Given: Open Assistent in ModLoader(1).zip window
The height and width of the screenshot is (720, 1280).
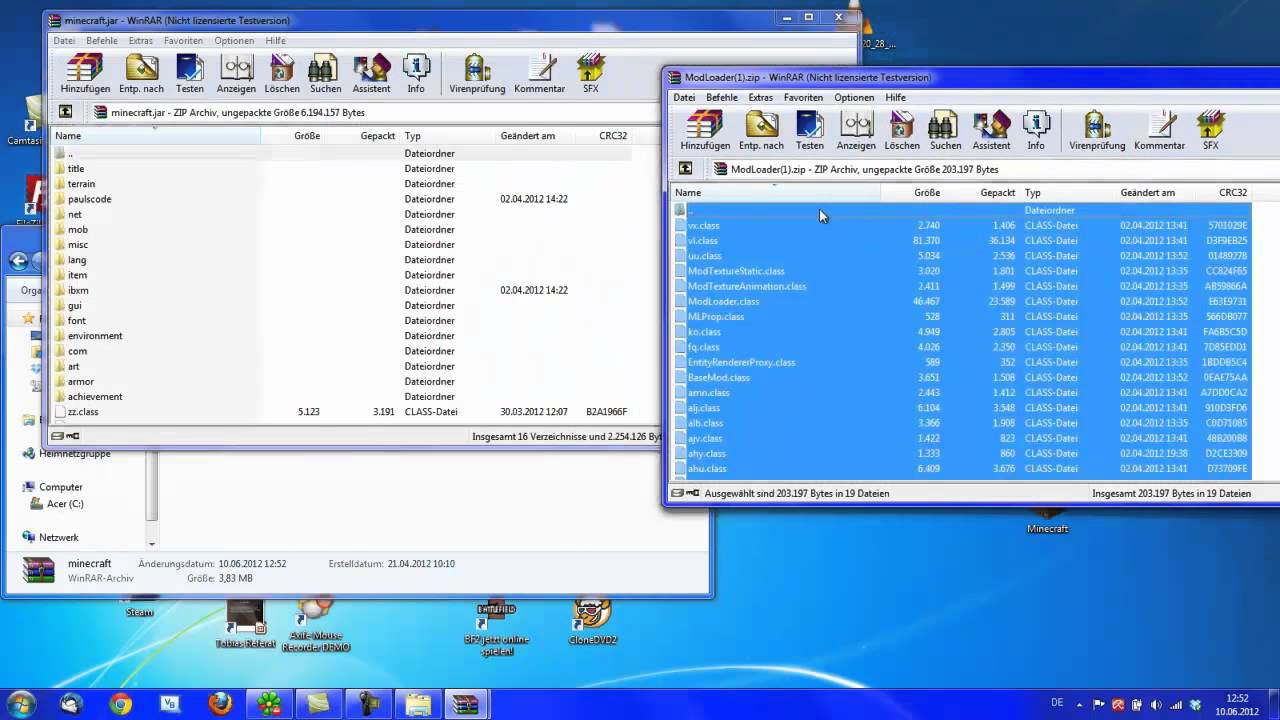Looking at the screenshot, I should pos(991,130).
